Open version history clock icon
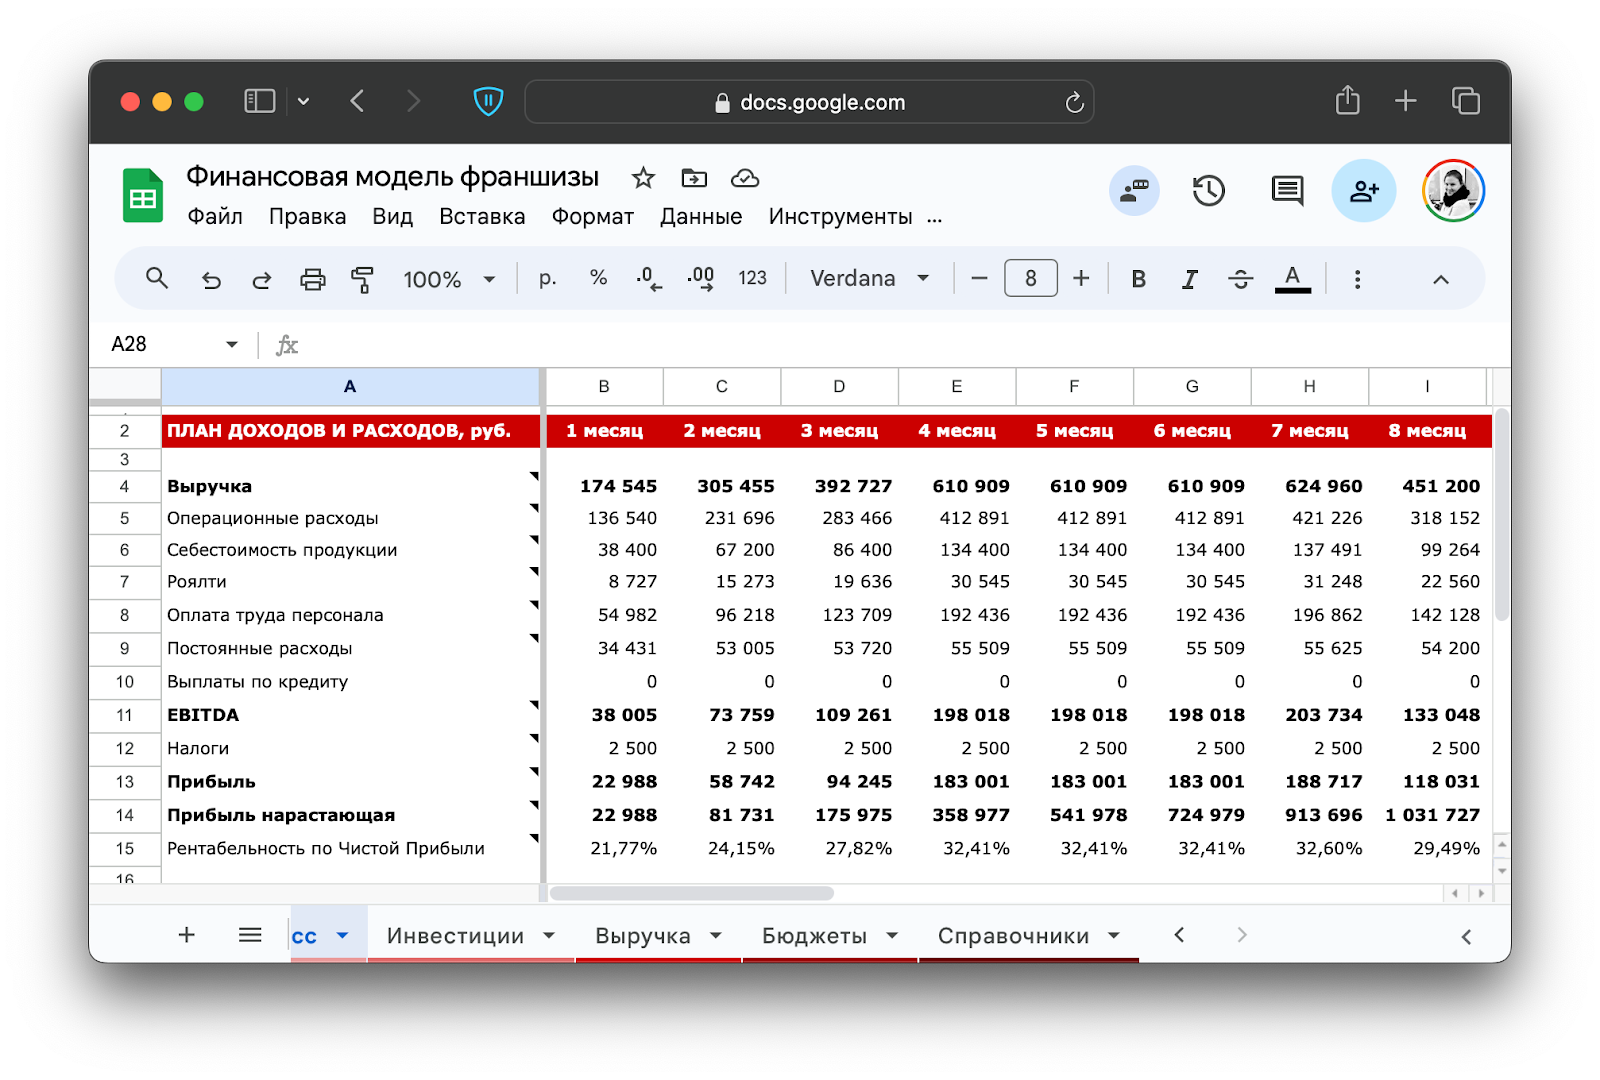 click(x=1209, y=190)
